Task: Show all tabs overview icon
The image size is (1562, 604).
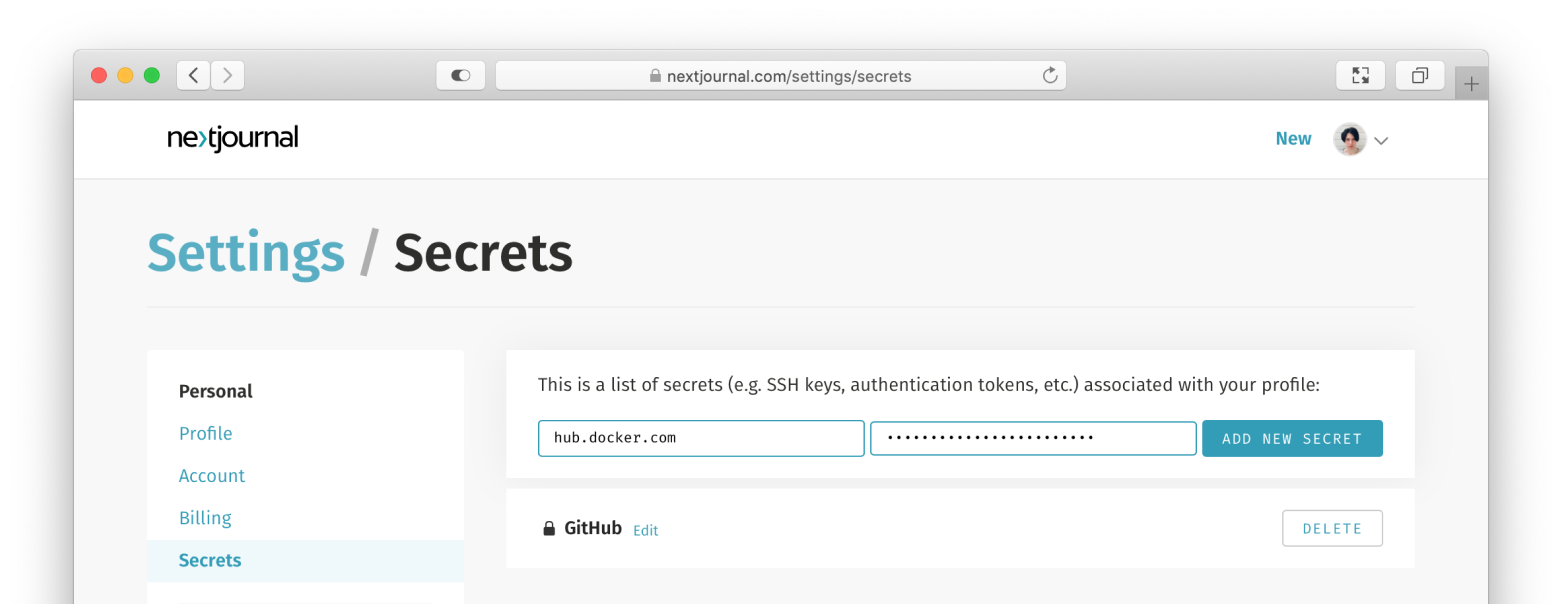Action: click(x=1420, y=75)
